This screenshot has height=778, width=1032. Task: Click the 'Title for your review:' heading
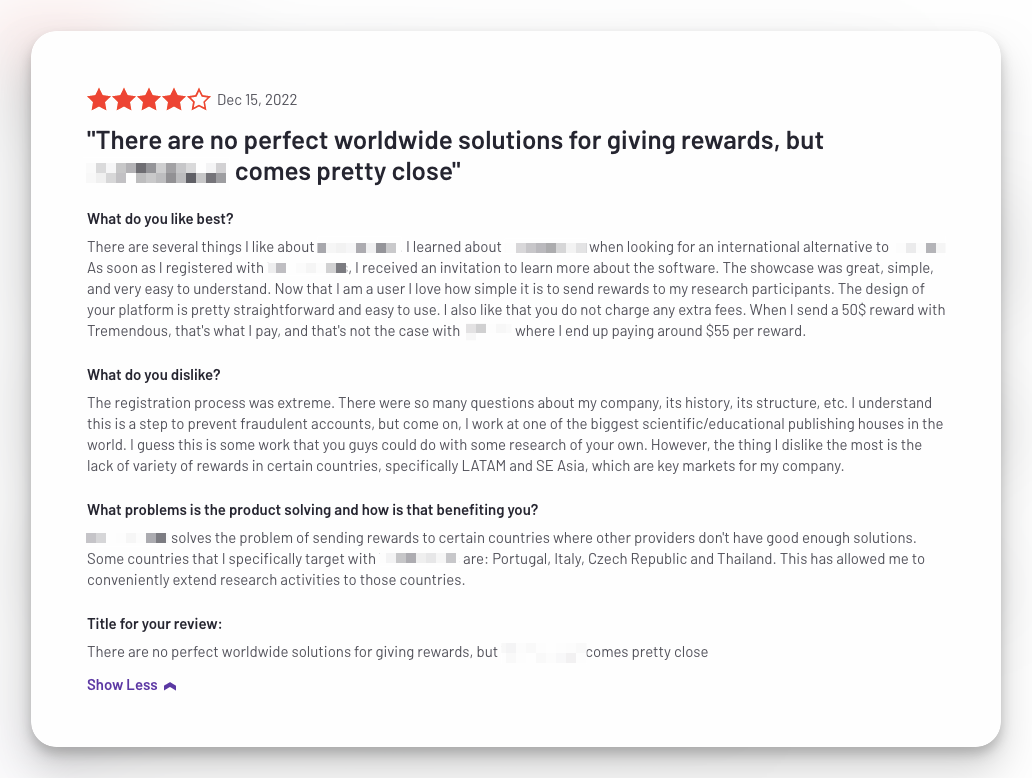coord(155,624)
